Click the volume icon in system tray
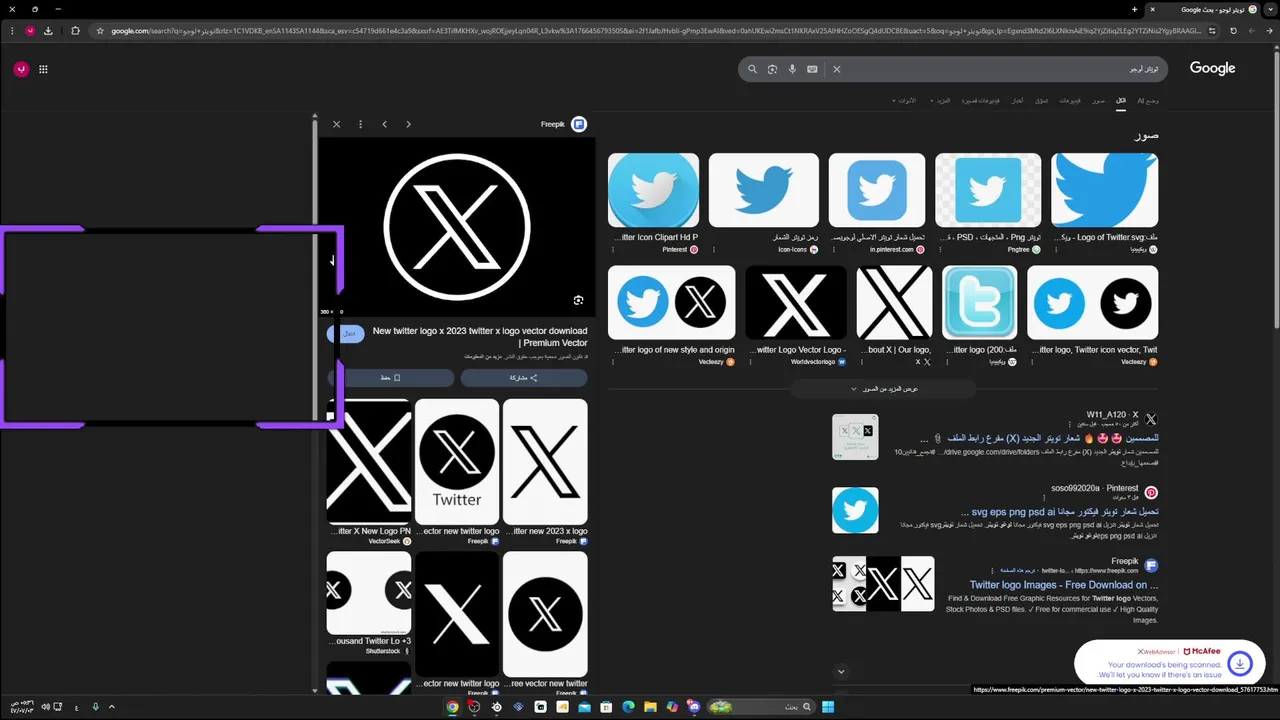 click(x=44, y=707)
